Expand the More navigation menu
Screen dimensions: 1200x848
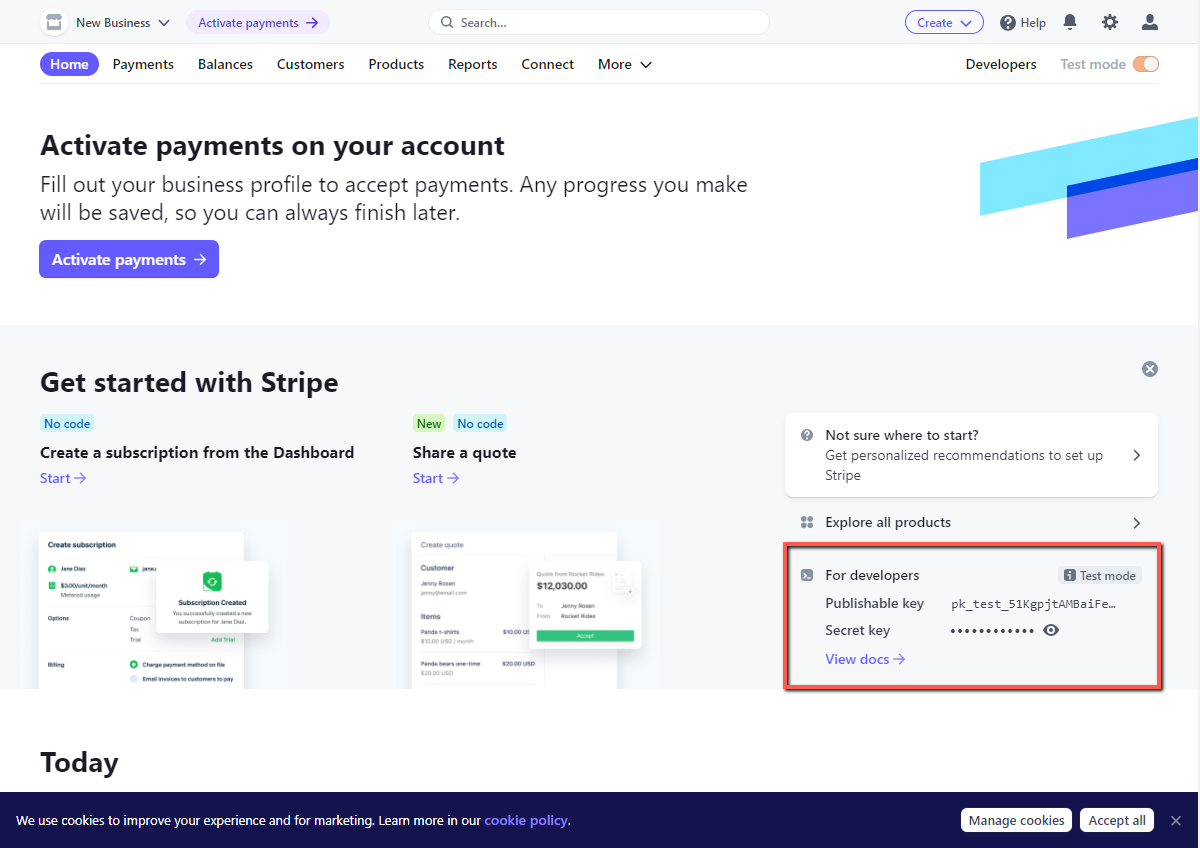623,64
